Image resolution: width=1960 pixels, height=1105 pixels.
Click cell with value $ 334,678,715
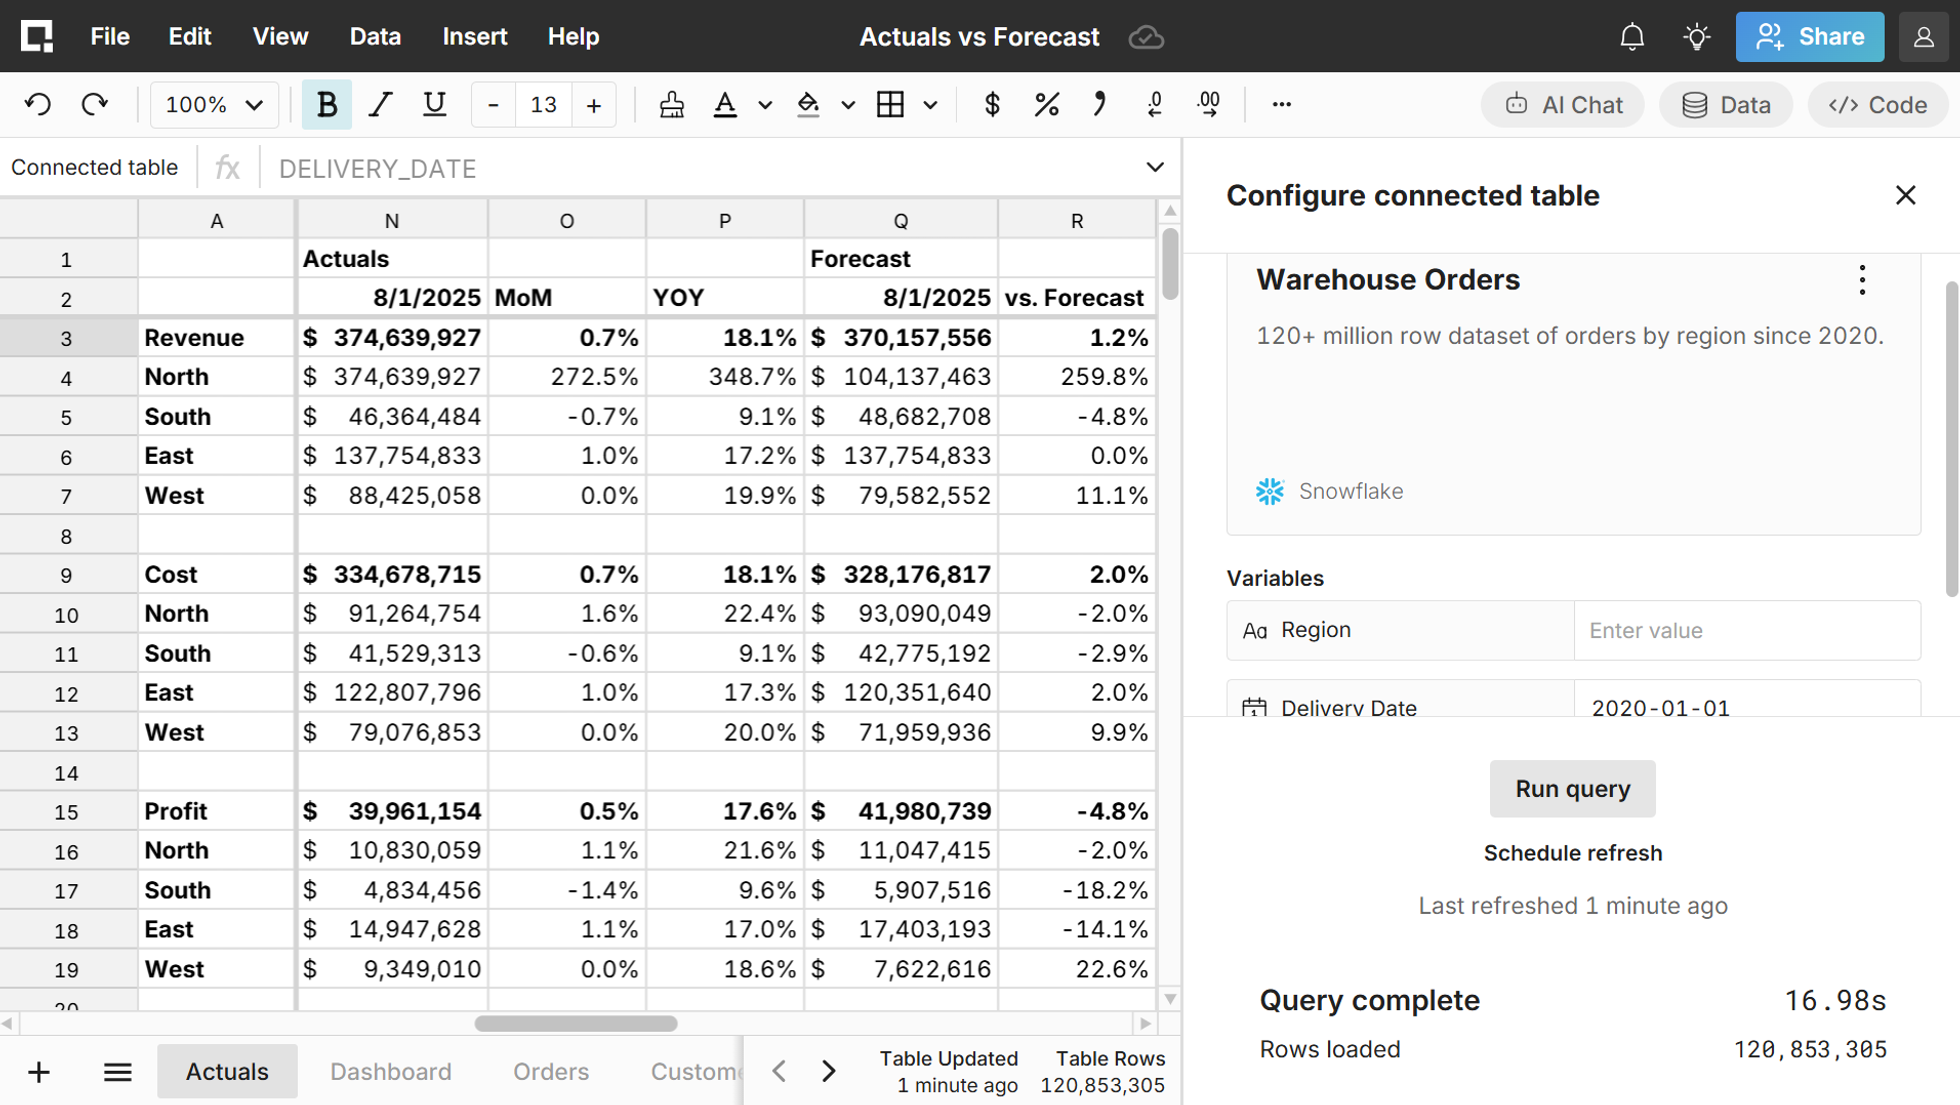click(392, 574)
